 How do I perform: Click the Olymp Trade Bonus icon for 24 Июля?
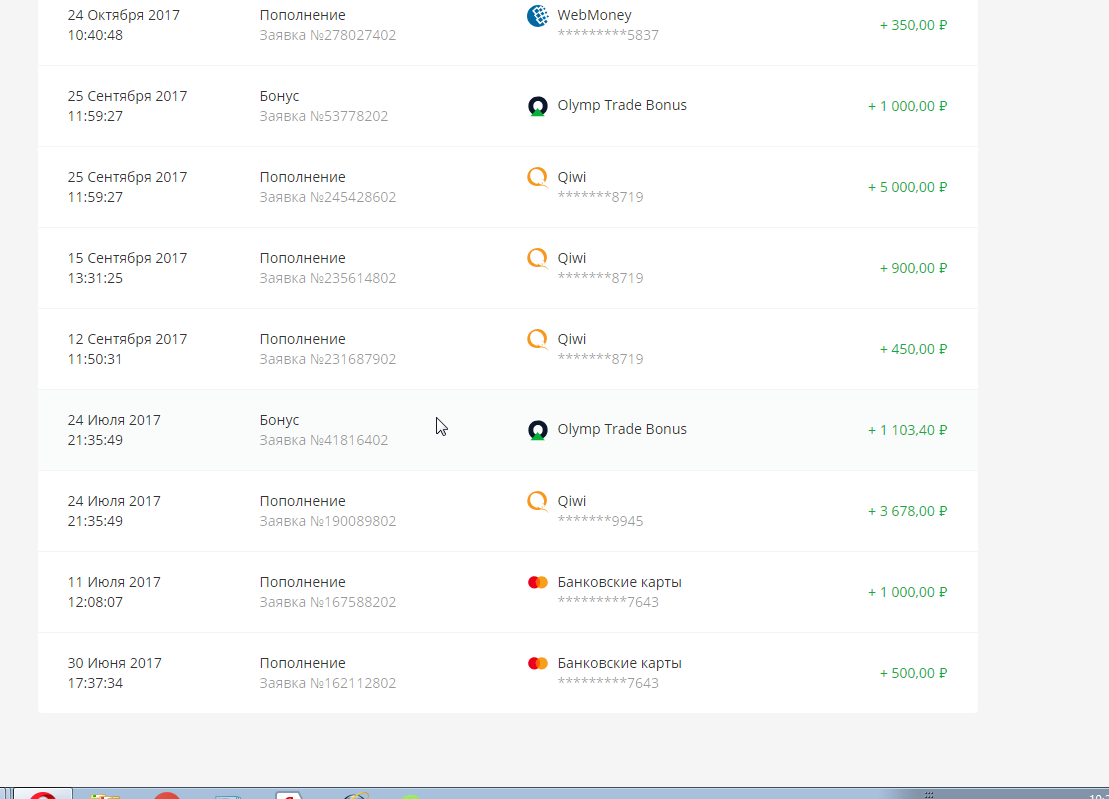coord(538,430)
